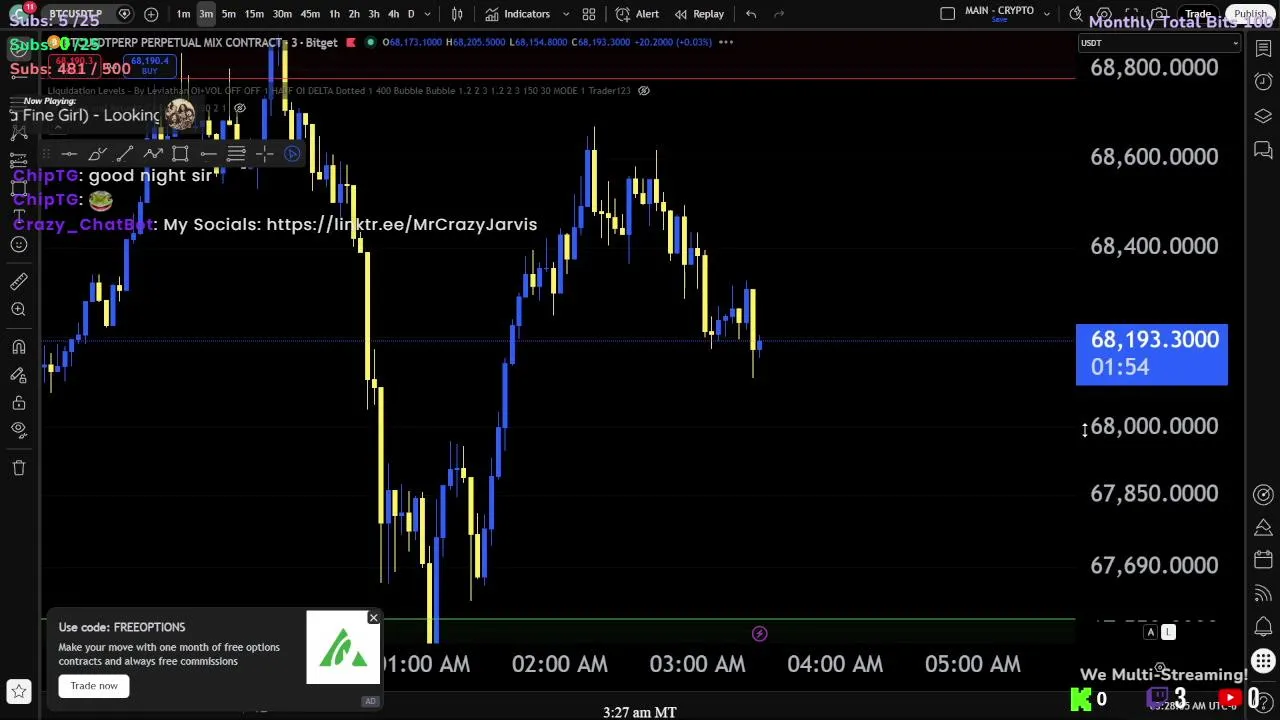The width and height of the screenshot is (1280, 720).
Task: Open the chart type candlestick selector
Action: tap(457, 14)
